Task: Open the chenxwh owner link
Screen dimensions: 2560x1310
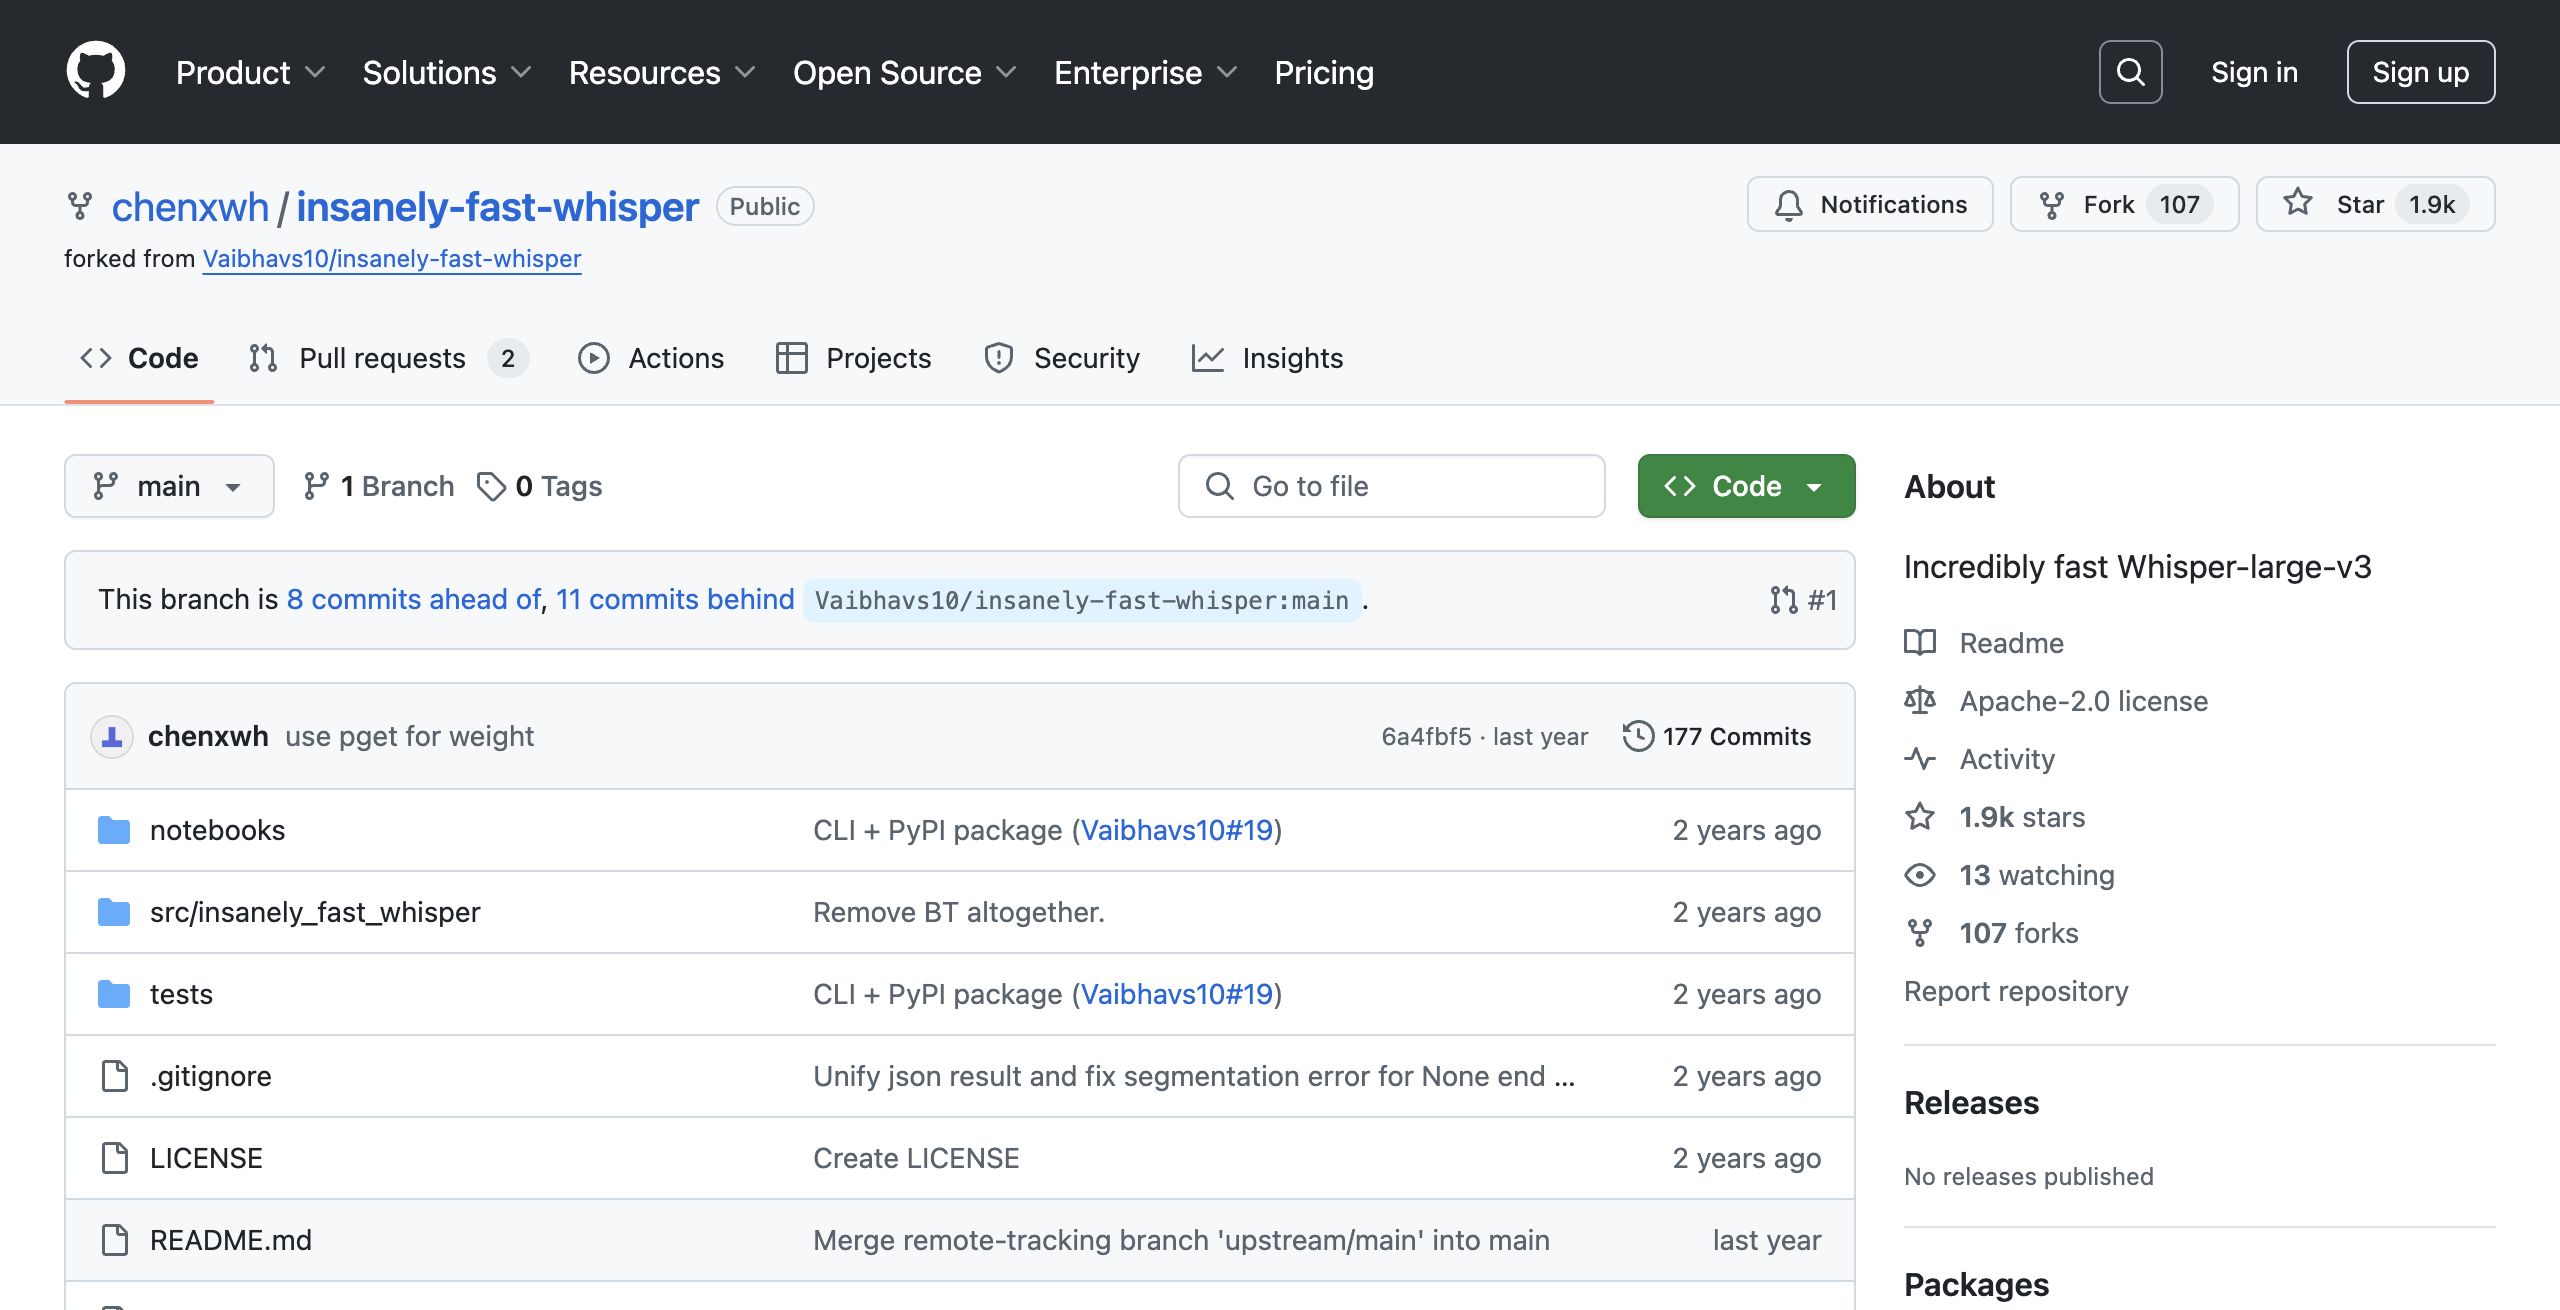Action: pos(190,207)
